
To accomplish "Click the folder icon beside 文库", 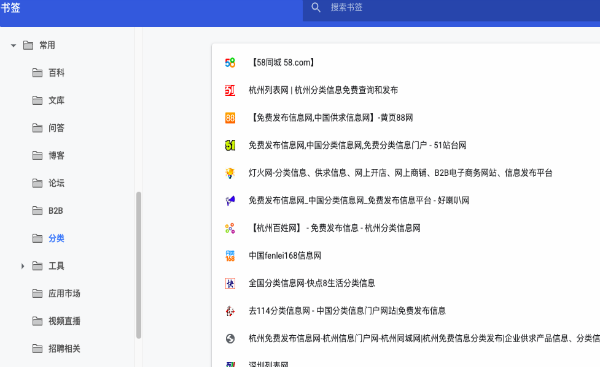I will pyautogui.click(x=37, y=100).
